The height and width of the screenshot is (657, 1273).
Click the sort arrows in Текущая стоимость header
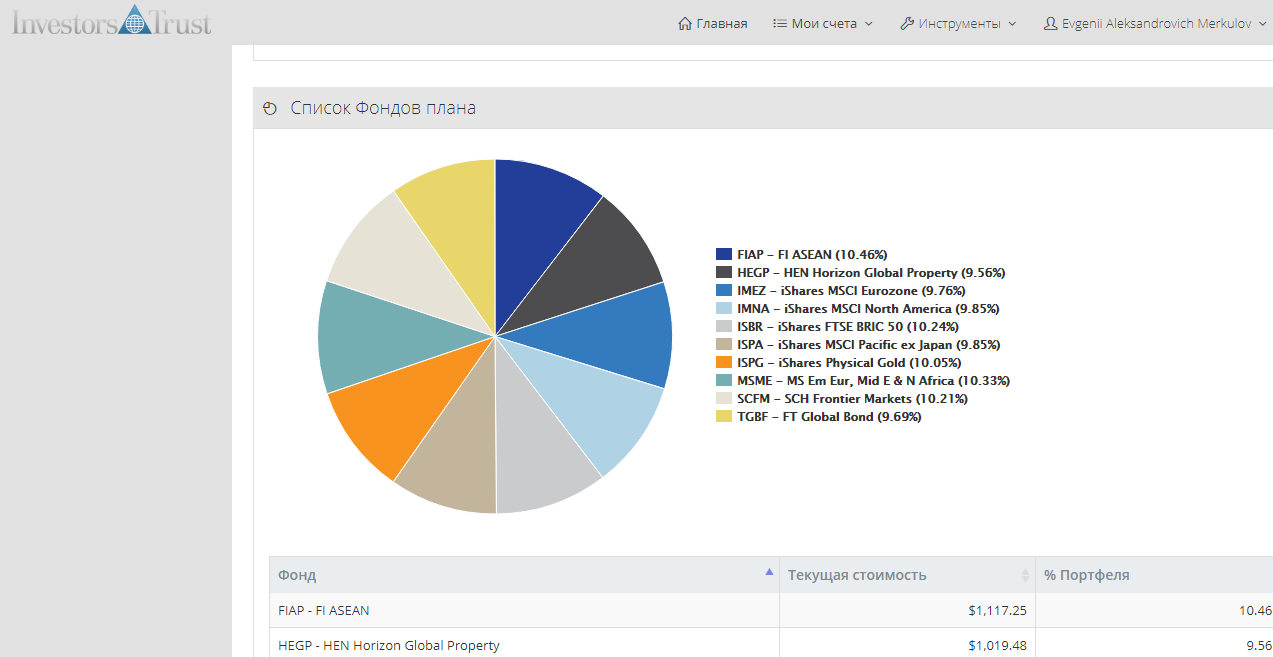pos(1025,575)
